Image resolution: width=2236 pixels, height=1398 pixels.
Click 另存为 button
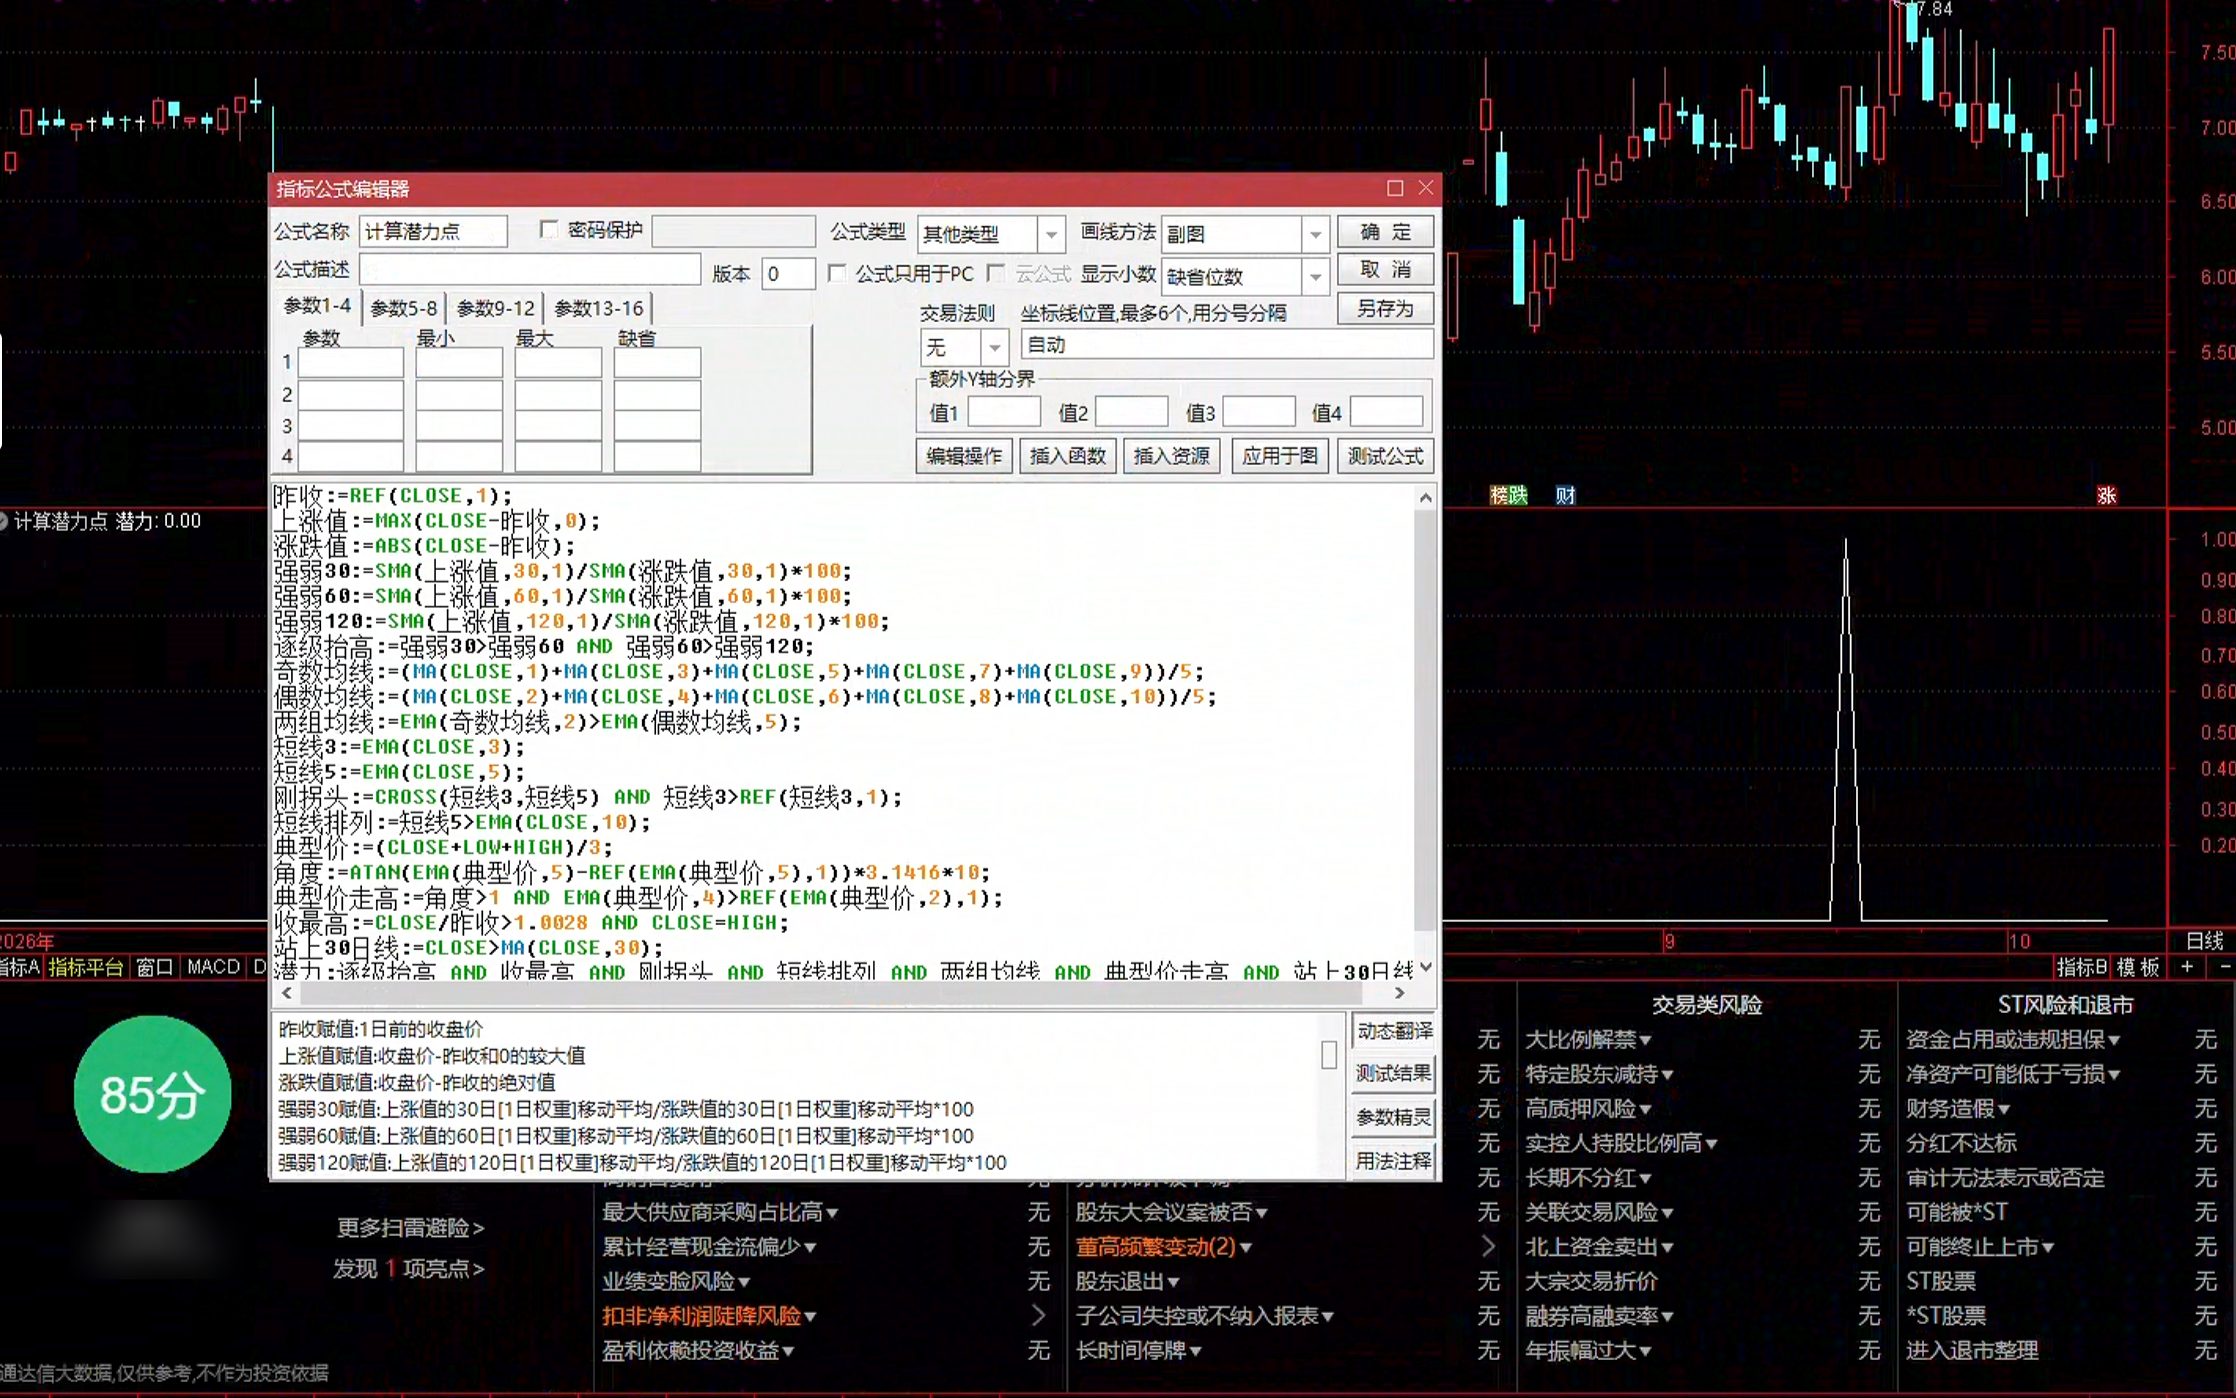(x=1386, y=308)
